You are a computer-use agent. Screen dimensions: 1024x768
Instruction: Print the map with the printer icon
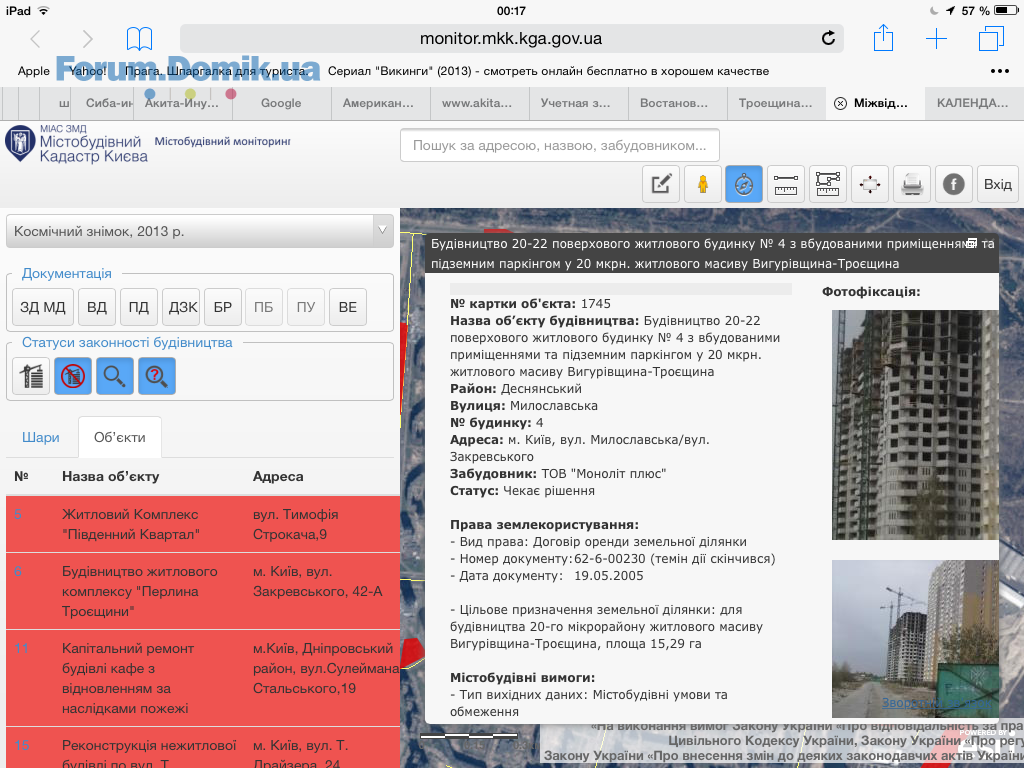click(912, 184)
